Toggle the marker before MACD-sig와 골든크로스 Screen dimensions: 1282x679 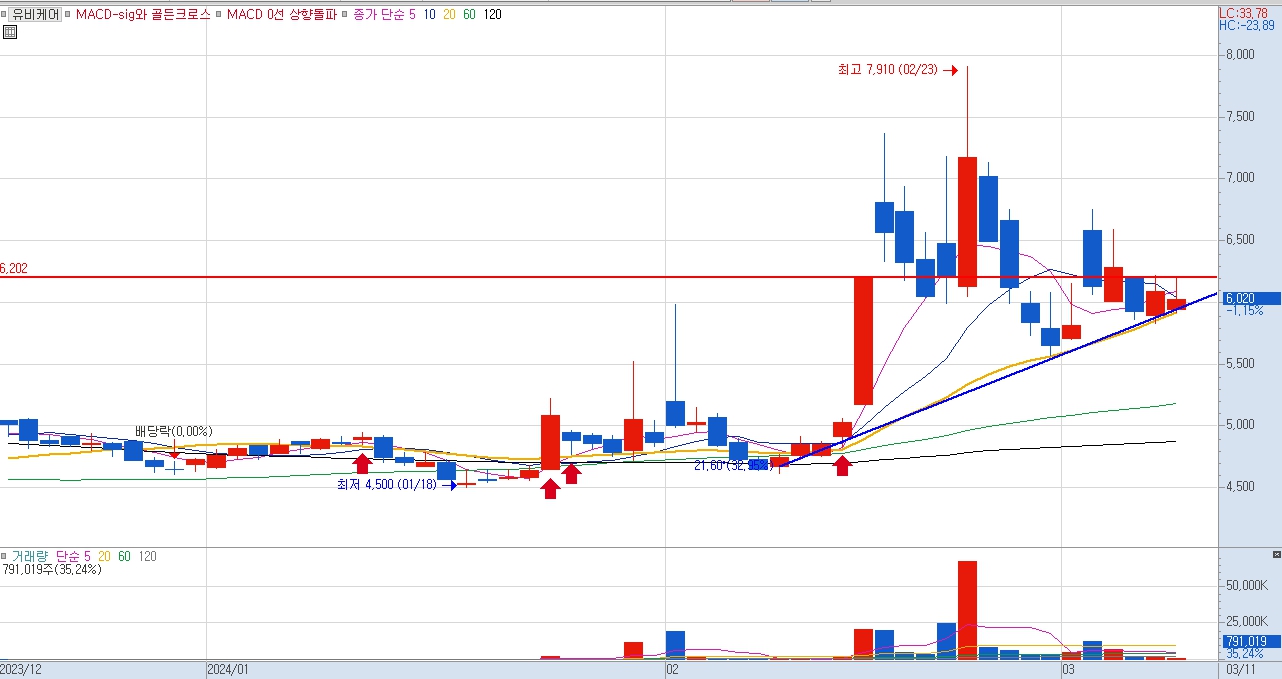tap(69, 14)
